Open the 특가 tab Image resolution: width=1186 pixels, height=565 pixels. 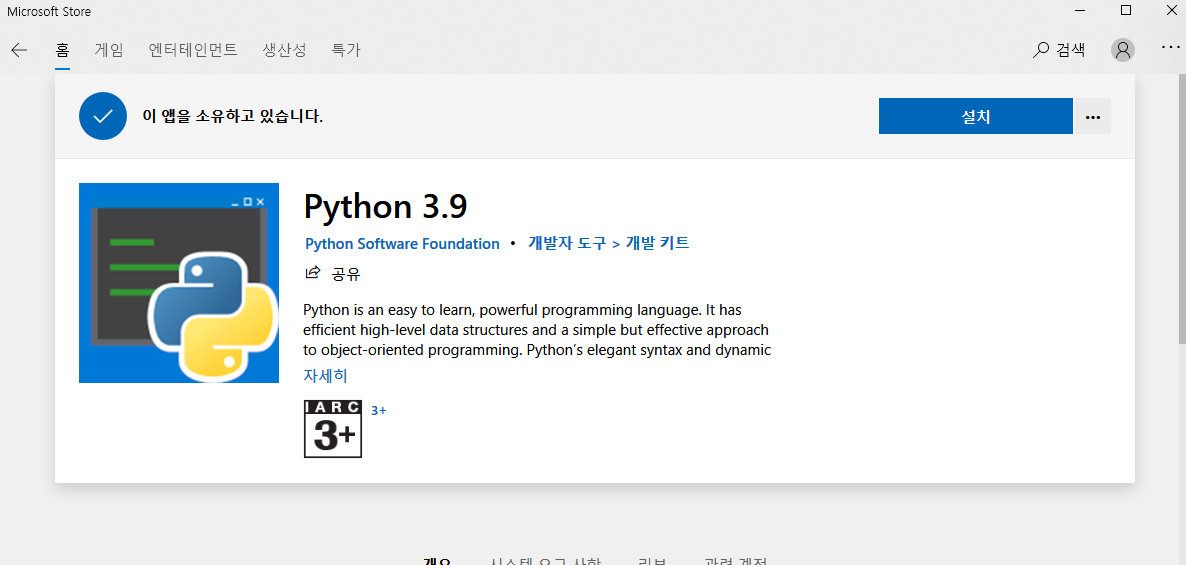coord(346,51)
